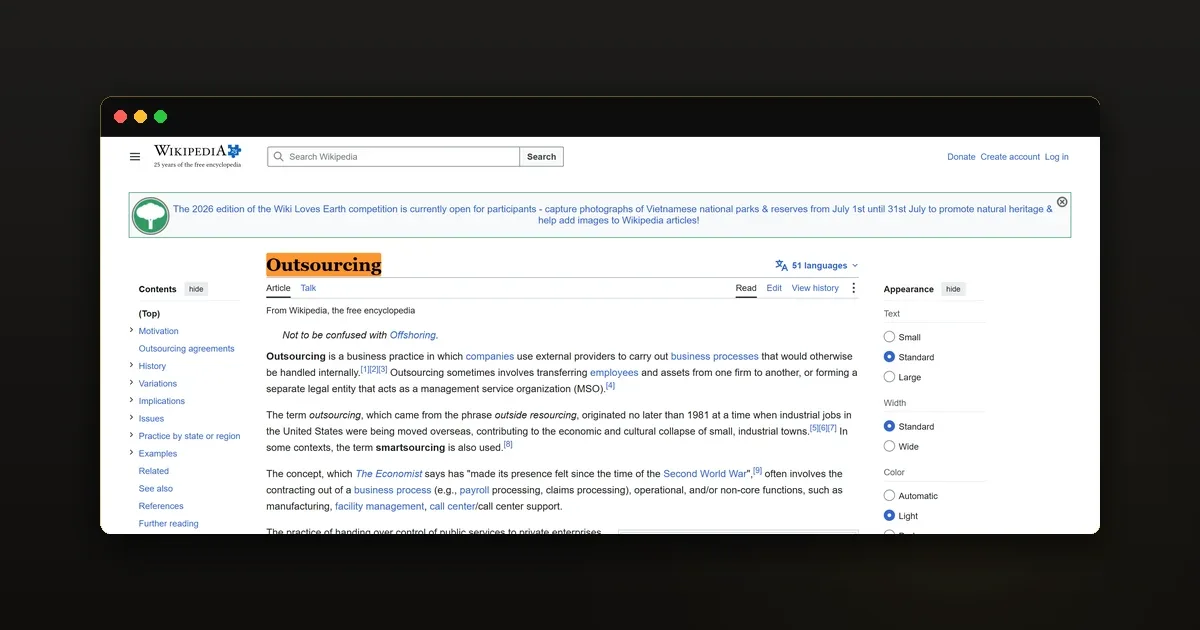Click the search magnifier icon
The image size is (1200, 630).
pos(280,157)
